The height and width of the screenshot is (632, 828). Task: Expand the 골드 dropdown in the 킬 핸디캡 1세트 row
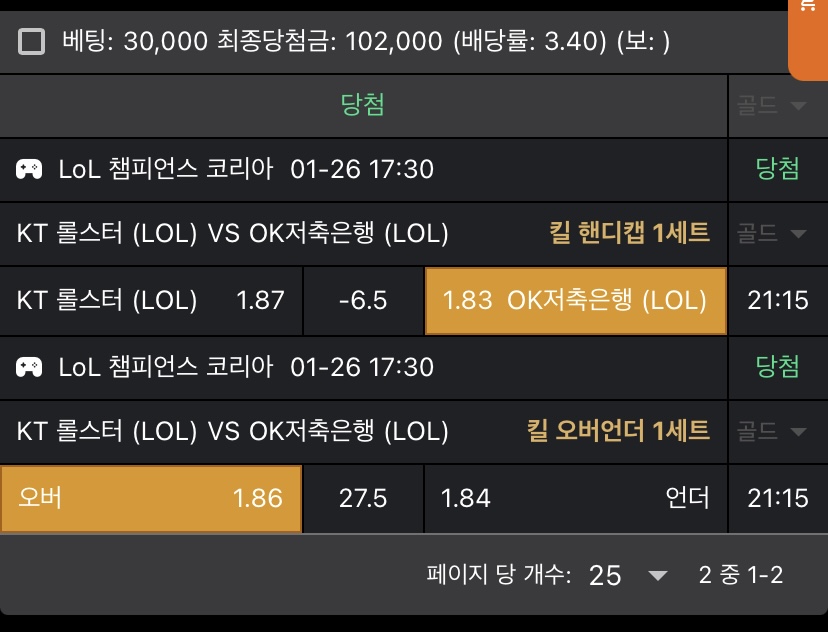click(x=771, y=234)
